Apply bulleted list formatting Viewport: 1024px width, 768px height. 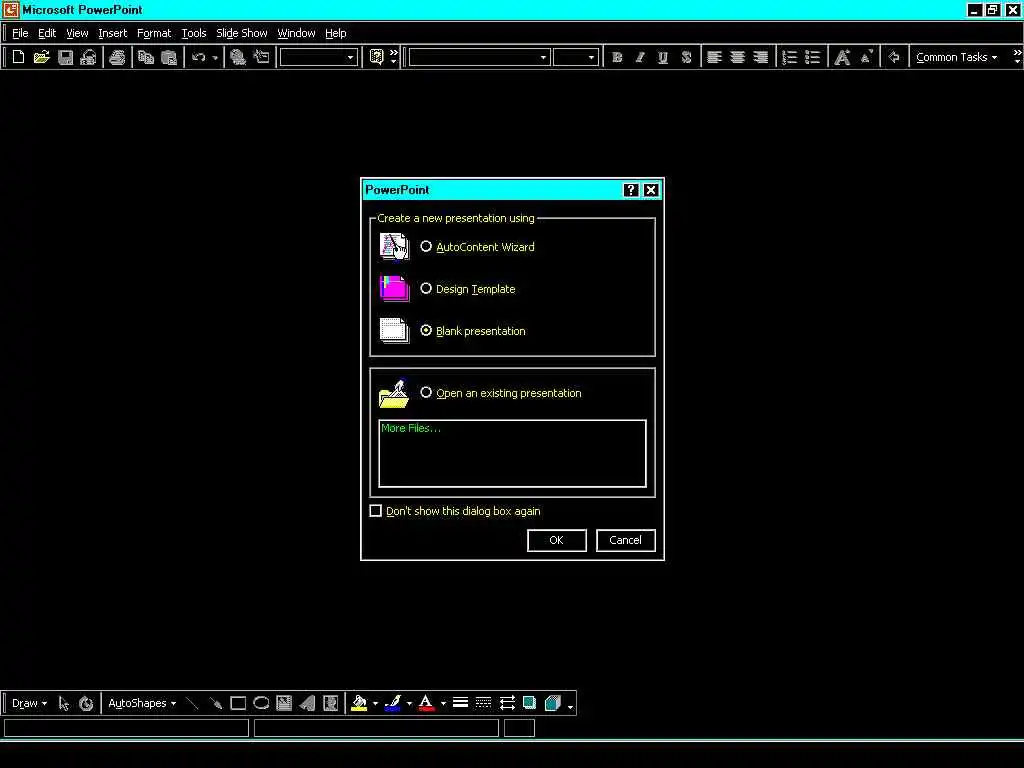(x=812, y=57)
